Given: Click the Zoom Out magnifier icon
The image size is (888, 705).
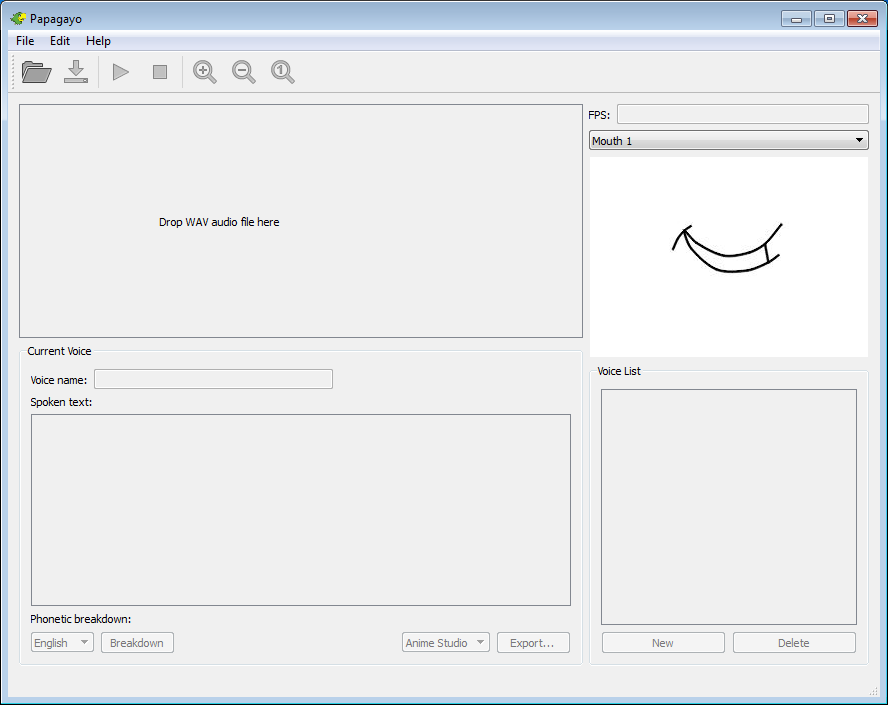Looking at the screenshot, I should point(244,72).
